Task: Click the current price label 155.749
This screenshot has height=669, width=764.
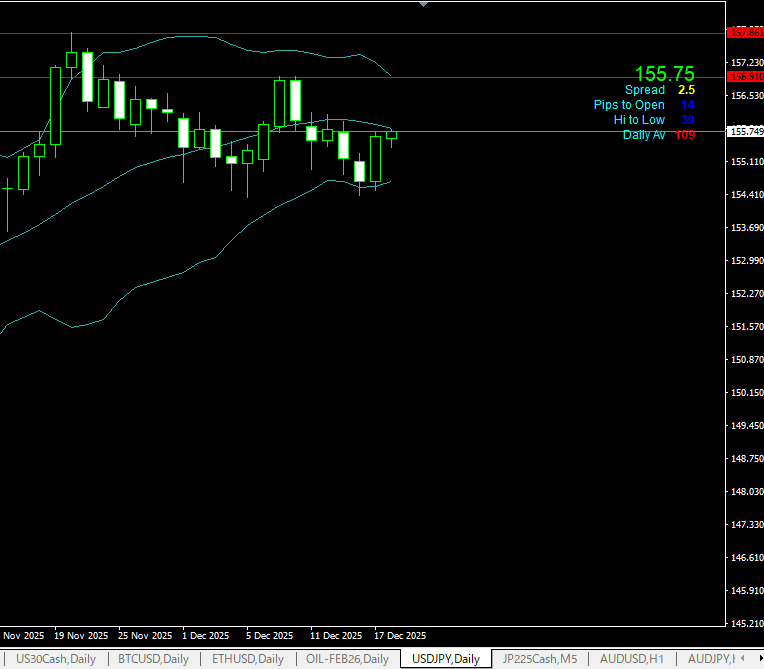Action: pos(746,131)
